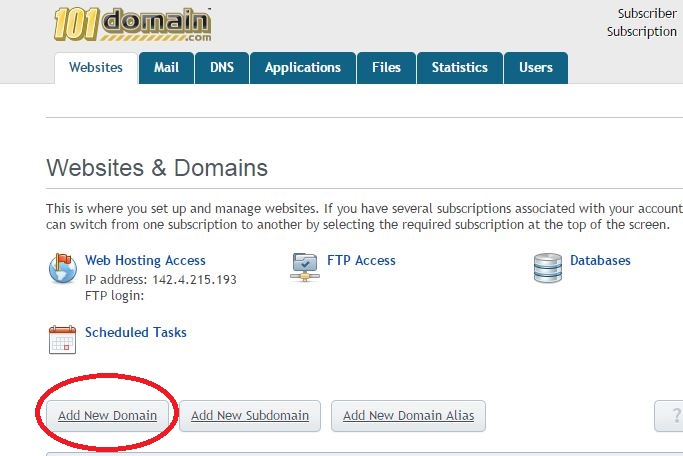This screenshot has width=683, height=456.
Task: Open the Mail tab
Action: pyautogui.click(x=166, y=68)
